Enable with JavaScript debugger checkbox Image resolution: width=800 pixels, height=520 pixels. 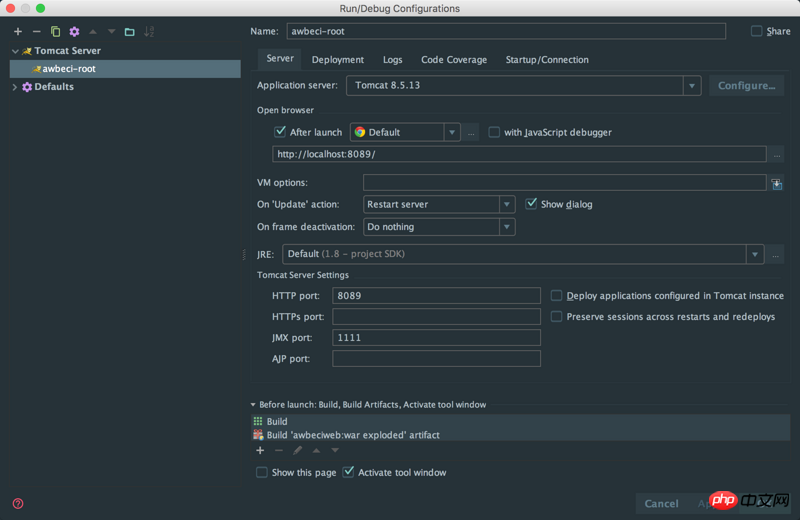[x=494, y=132]
